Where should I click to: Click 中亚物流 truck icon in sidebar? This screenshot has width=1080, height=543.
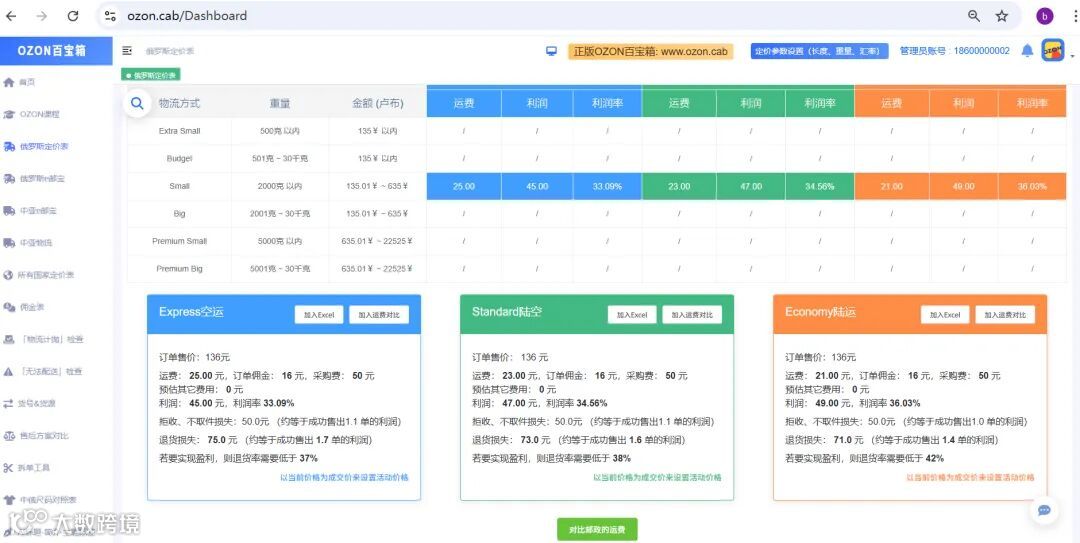[x=9, y=243]
